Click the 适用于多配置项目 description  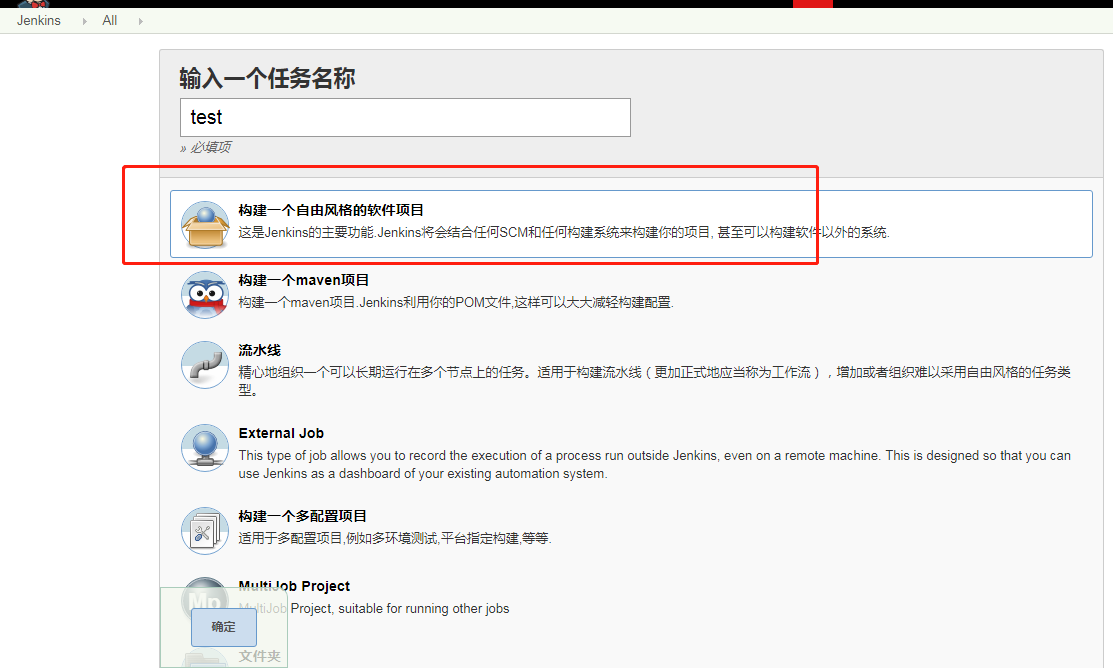point(395,538)
